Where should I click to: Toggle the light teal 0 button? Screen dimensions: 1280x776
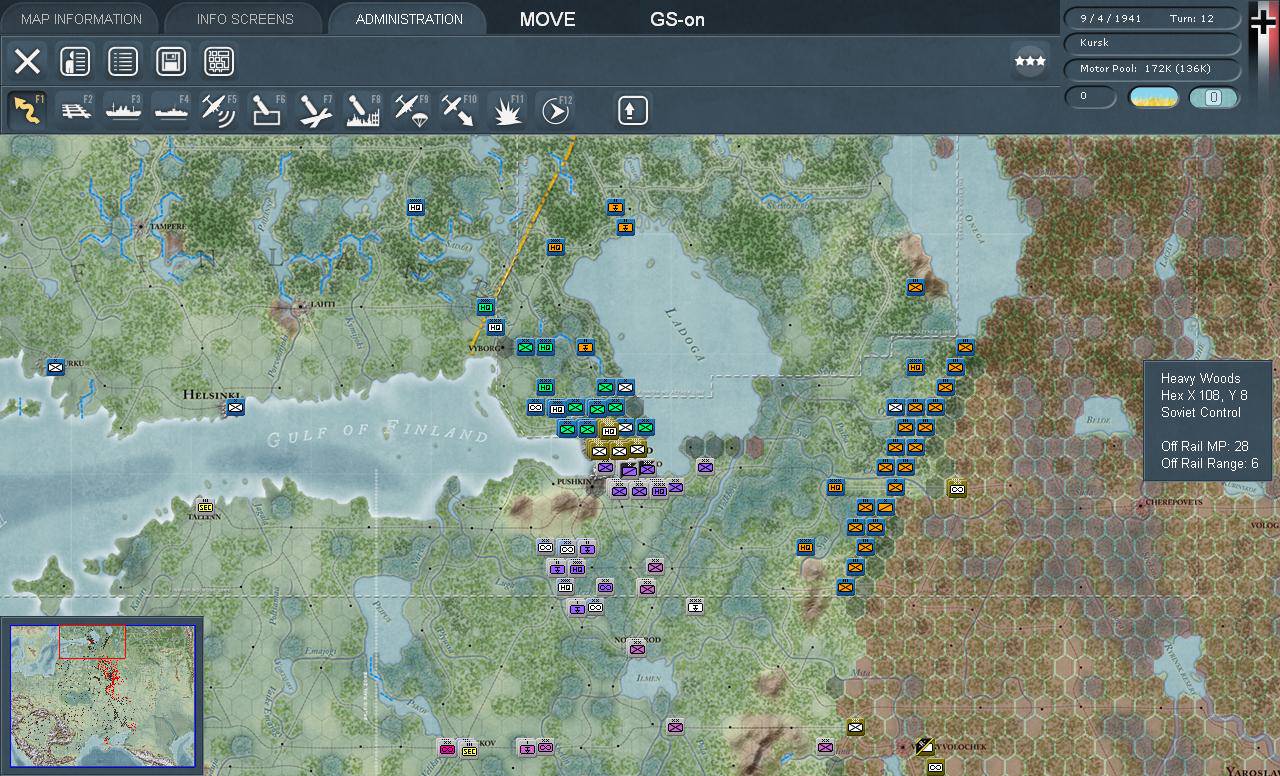pos(1214,97)
